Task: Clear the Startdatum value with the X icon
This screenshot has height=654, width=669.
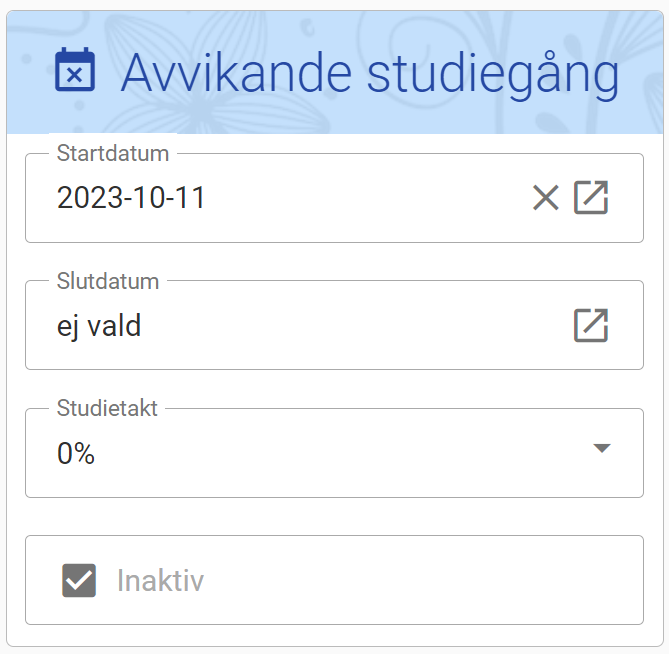Action: [545, 198]
